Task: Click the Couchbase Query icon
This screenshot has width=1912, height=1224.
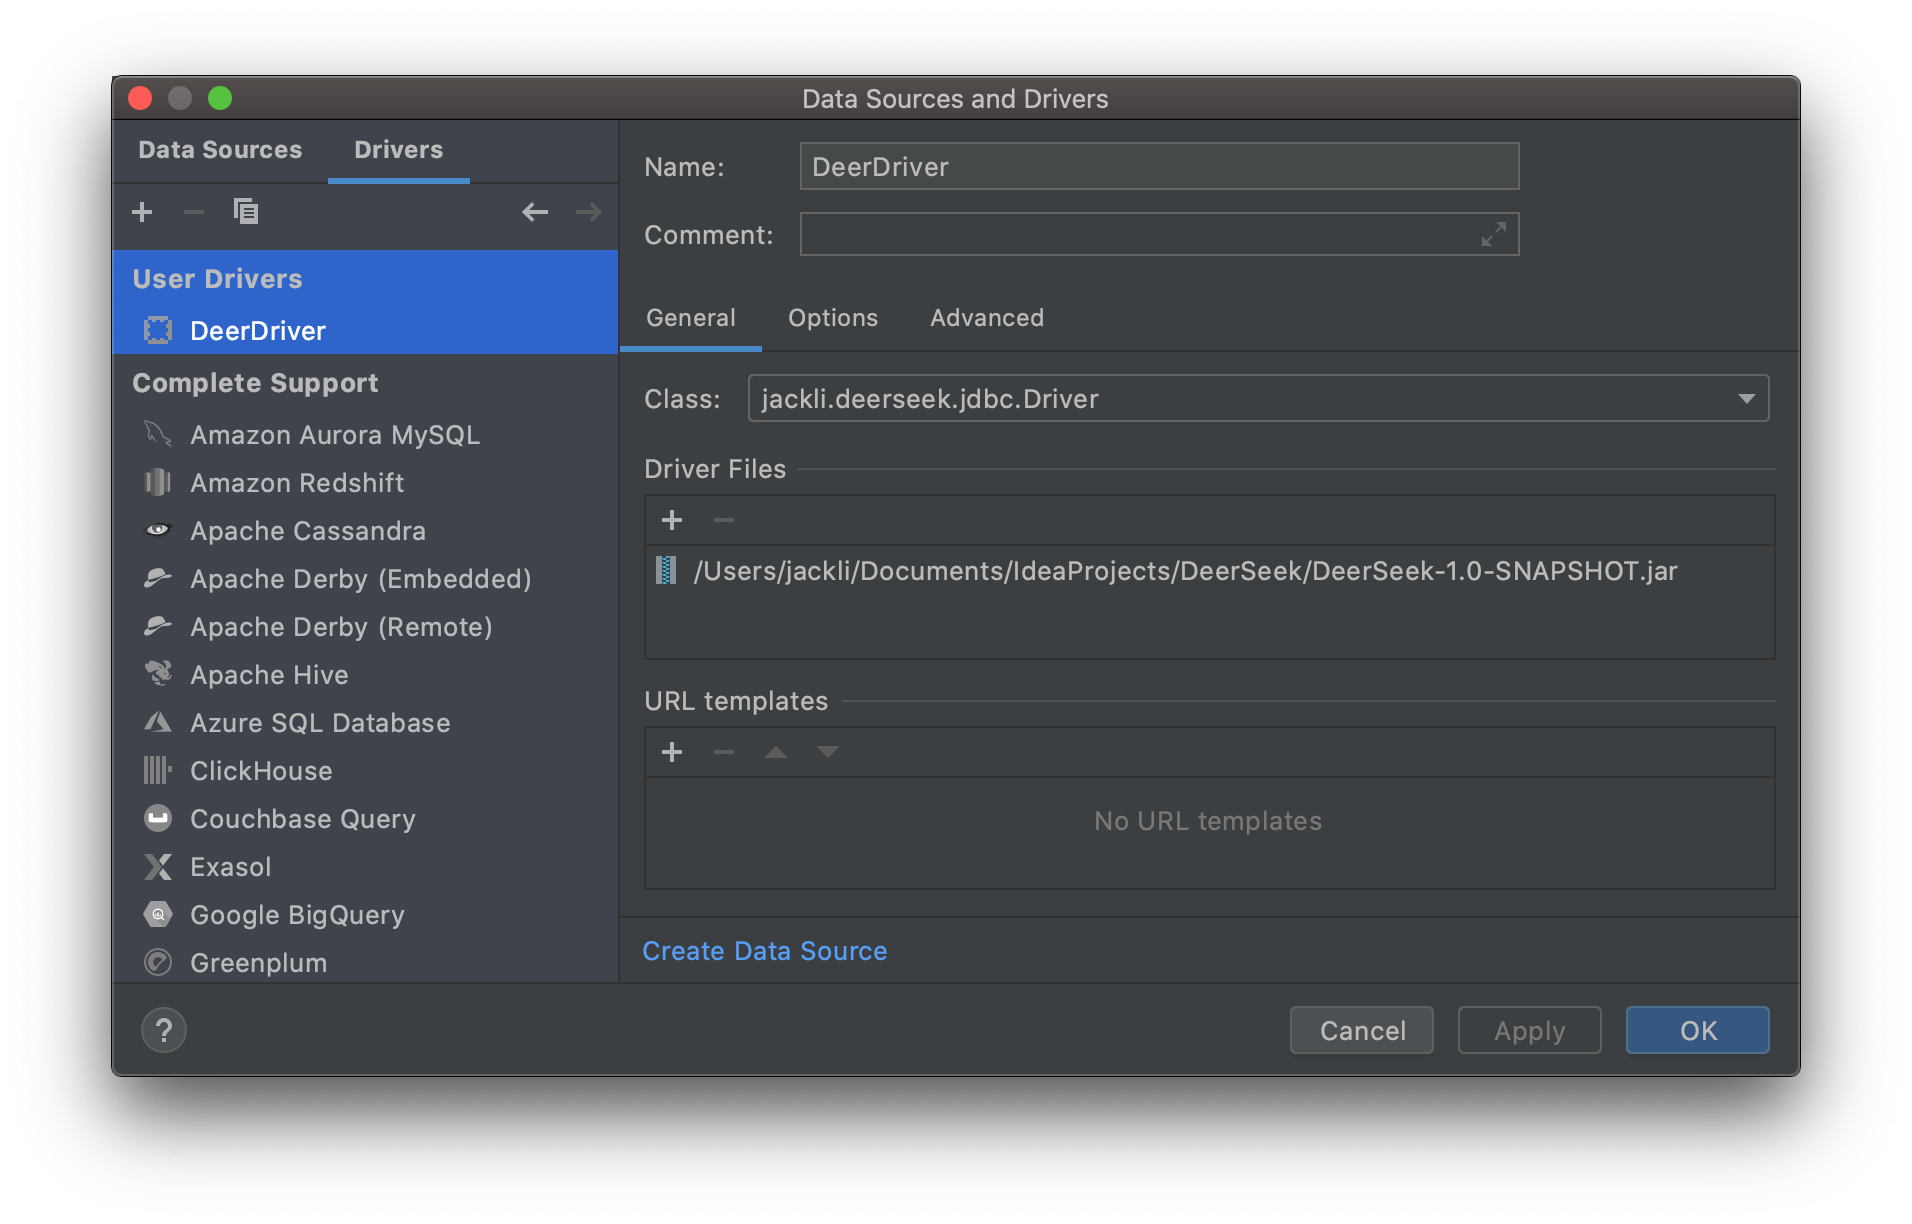Action: (x=158, y=818)
